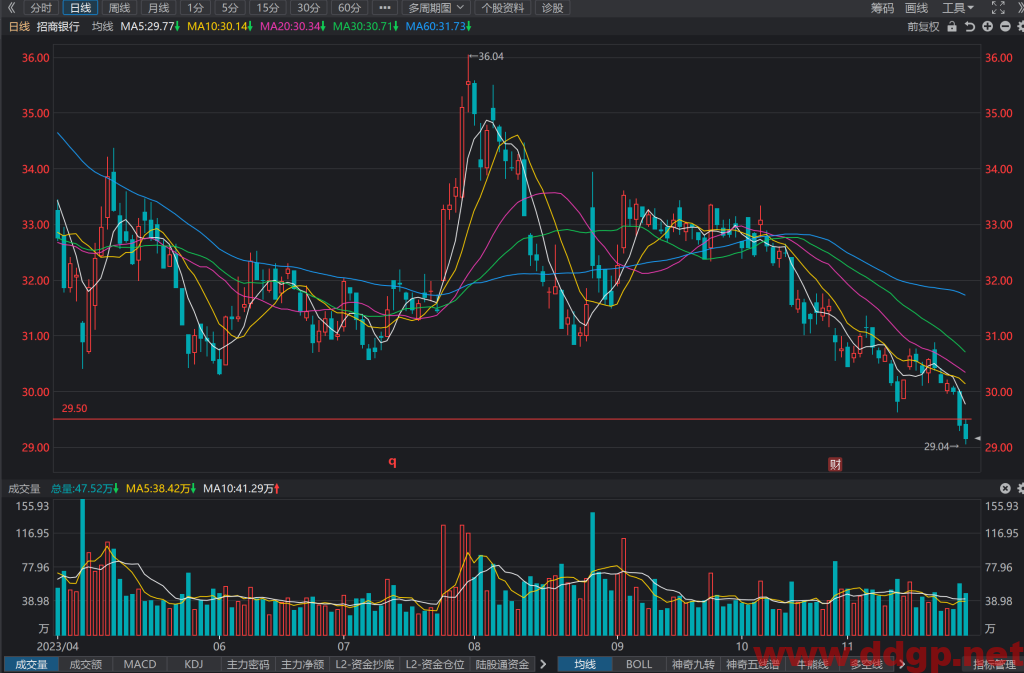The width and height of the screenshot is (1024, 673).
Task: Switch to 月线 monthly chart
Action: (x=159, y=8)
